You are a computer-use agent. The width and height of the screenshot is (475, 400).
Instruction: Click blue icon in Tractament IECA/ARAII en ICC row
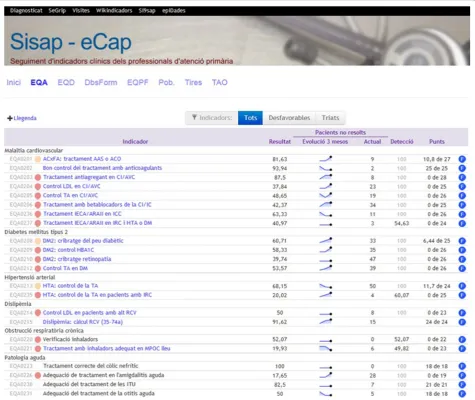point(462,214)
